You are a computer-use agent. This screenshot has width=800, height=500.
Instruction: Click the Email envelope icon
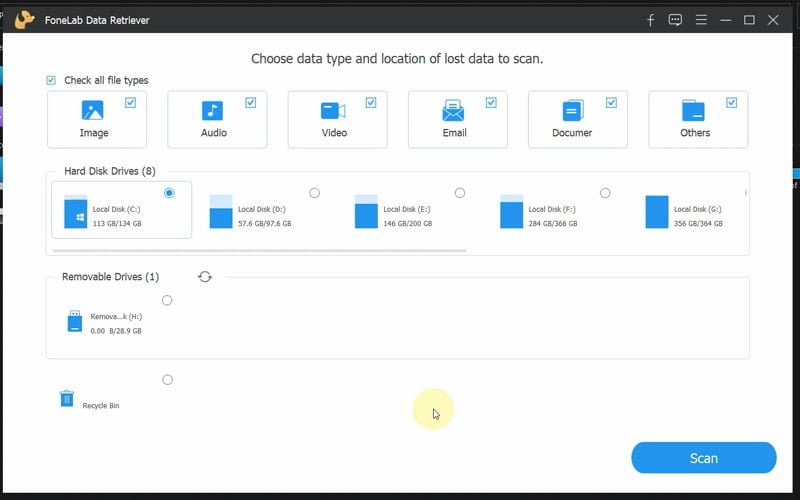(453, 110)
